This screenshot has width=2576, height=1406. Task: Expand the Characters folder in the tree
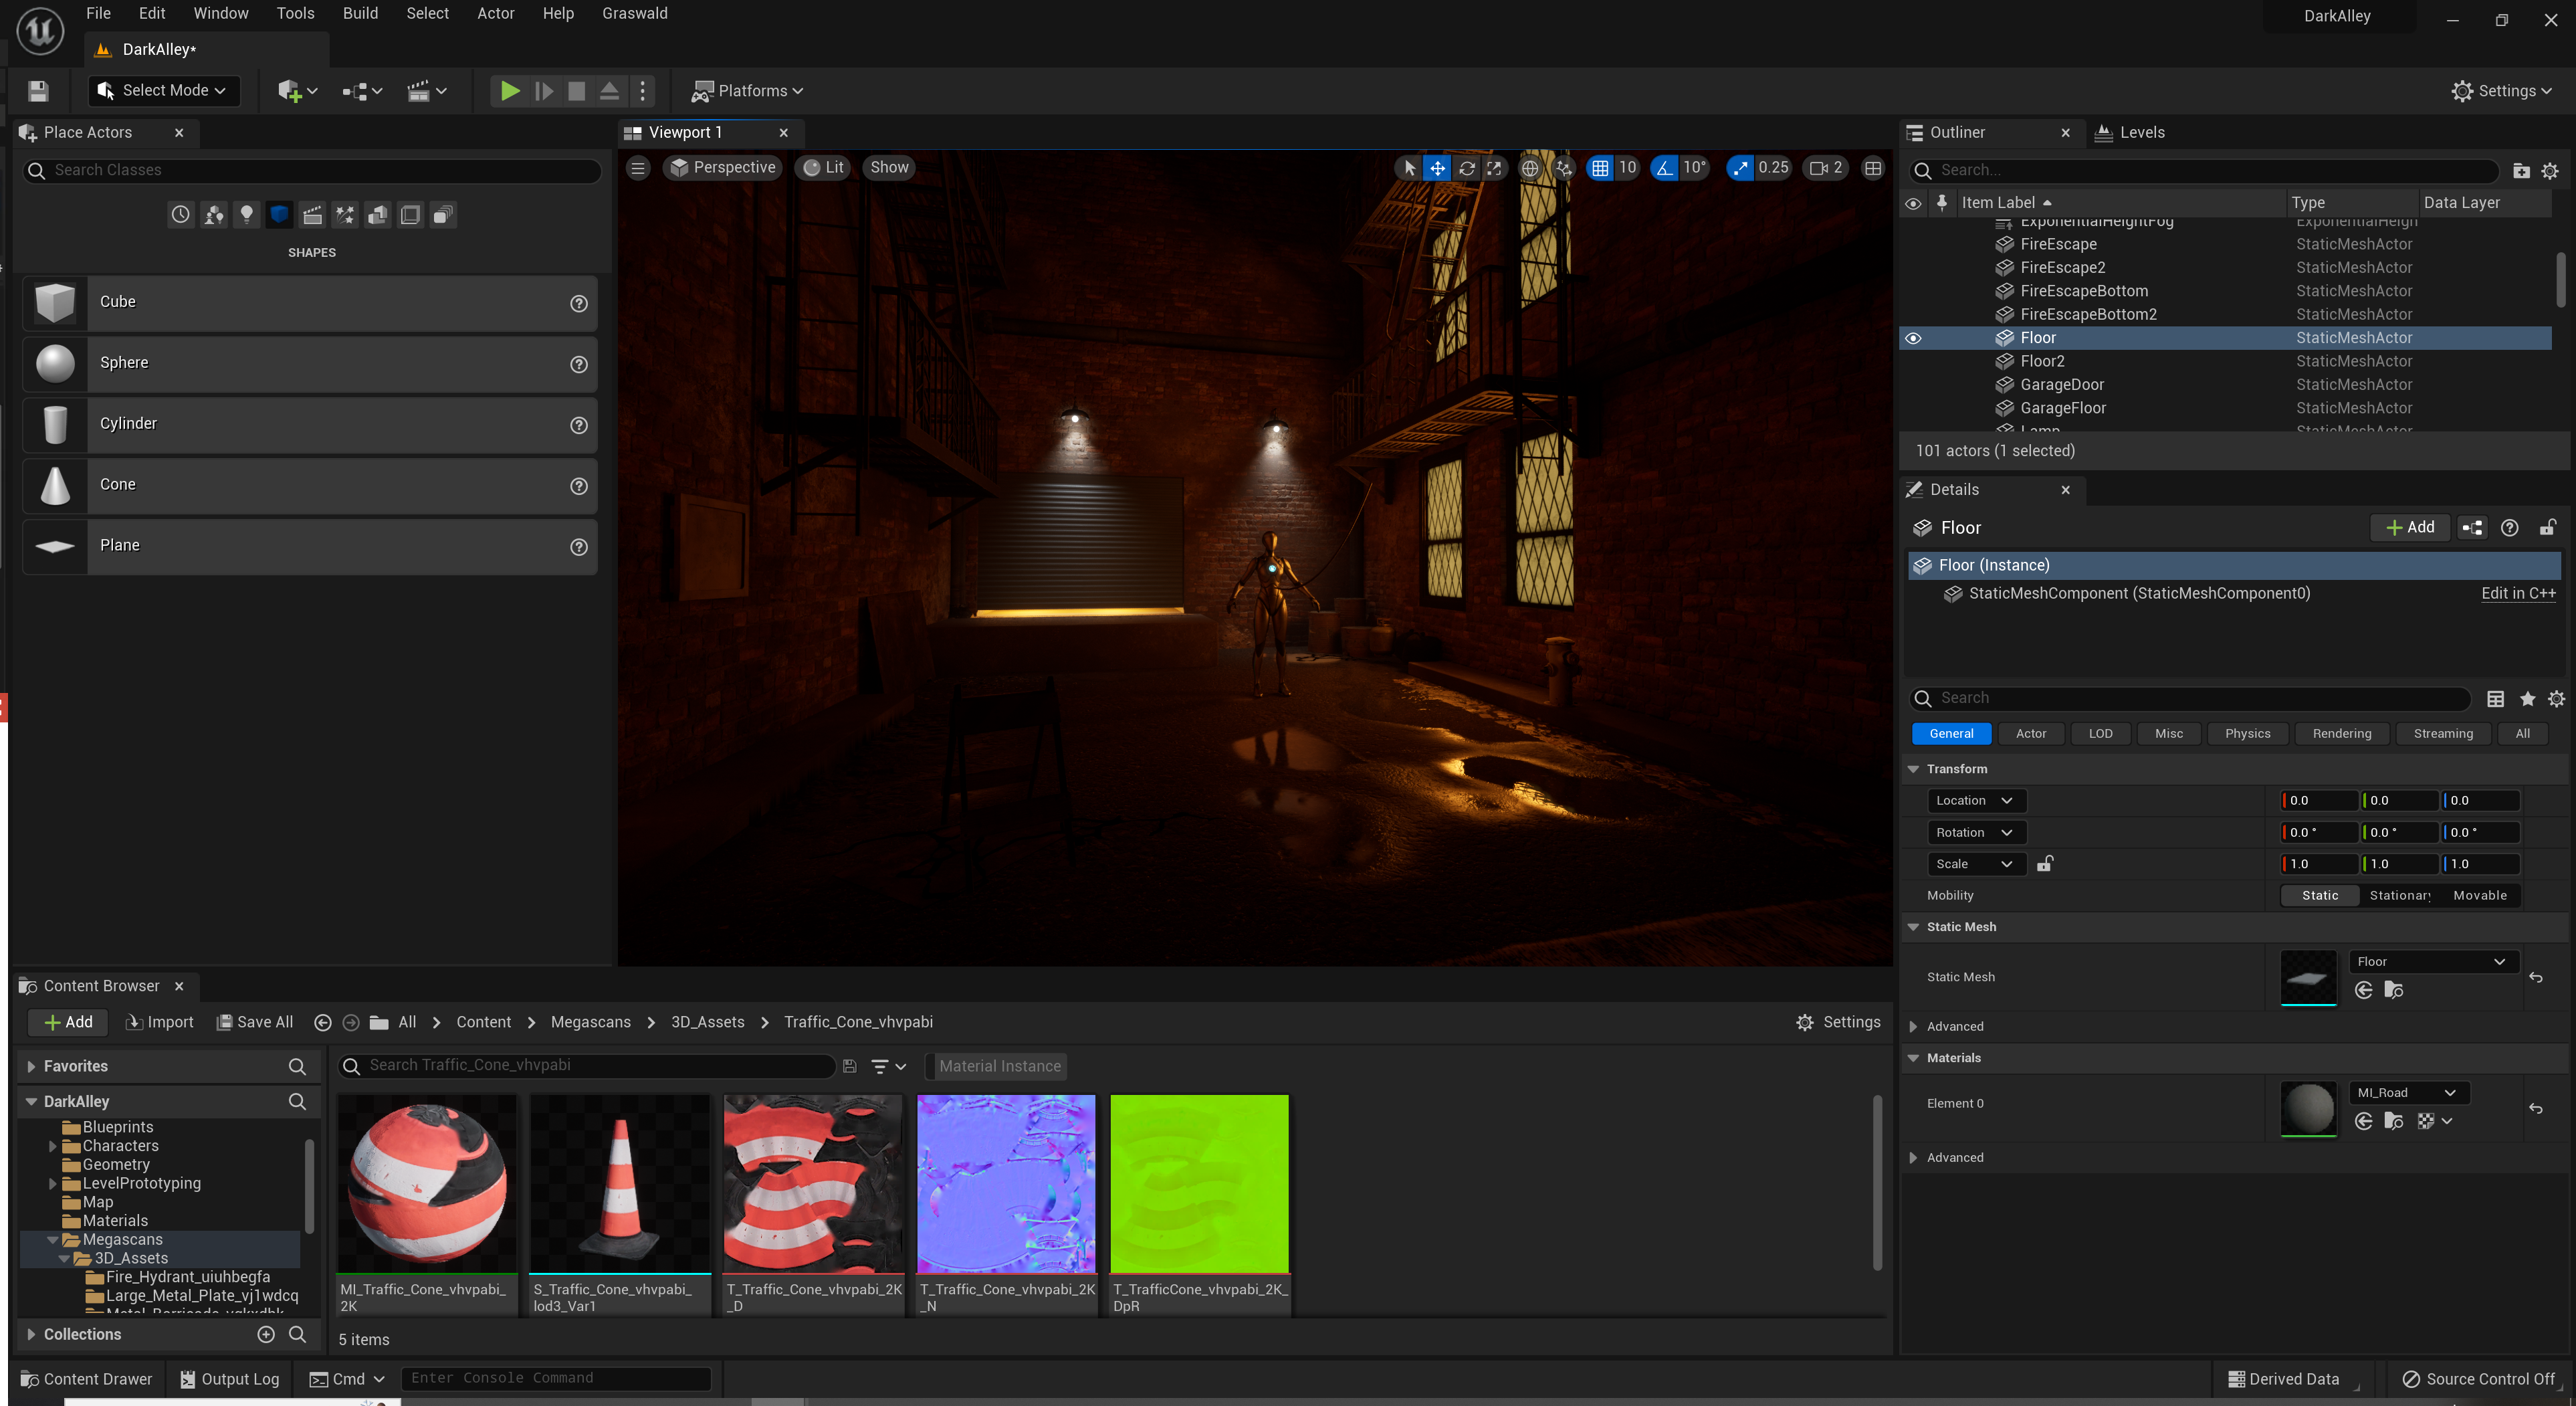point(53,1146)
